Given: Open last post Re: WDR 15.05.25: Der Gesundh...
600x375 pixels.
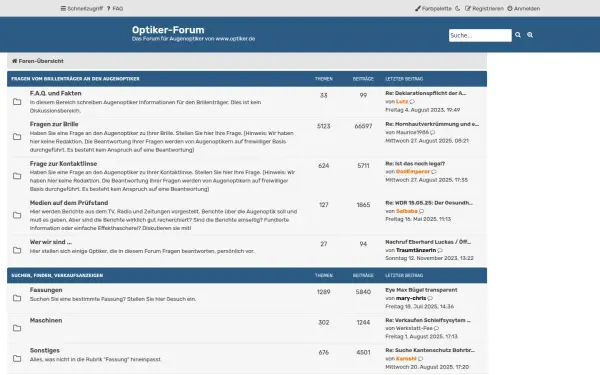Looking at the screenshot, I should (429, 203).
